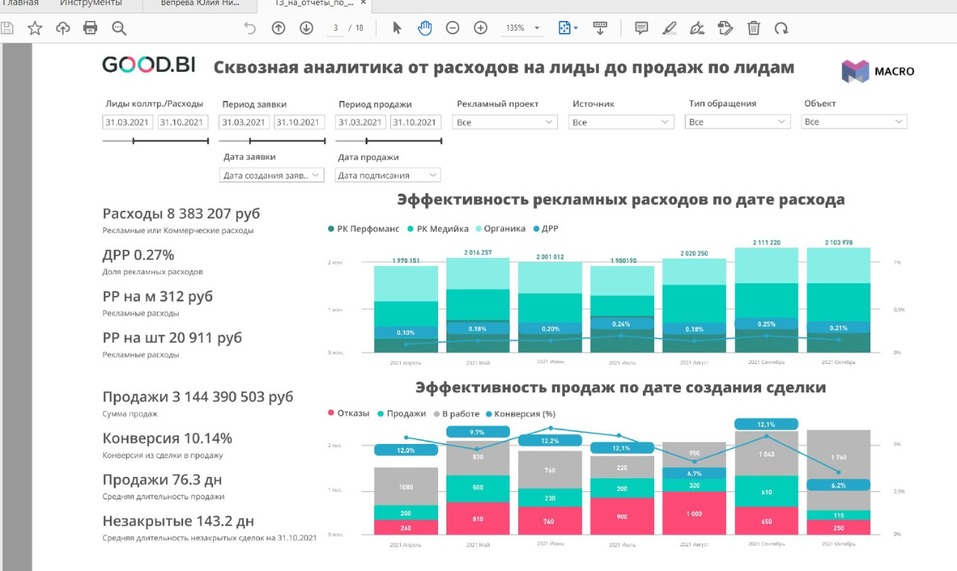
Task: Delete using the trash bin icon
Action: (x=754, y=28)
